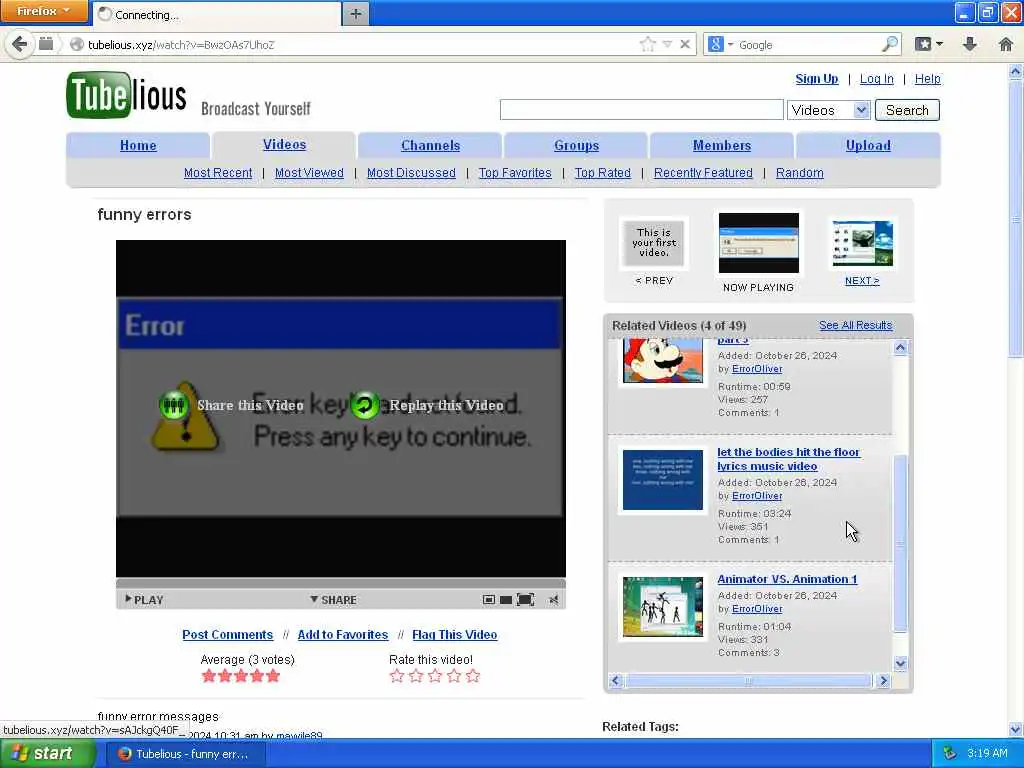Click the Top Favorites link
The height and width of the screenshot is (768, 1024).
pos(515,173)
